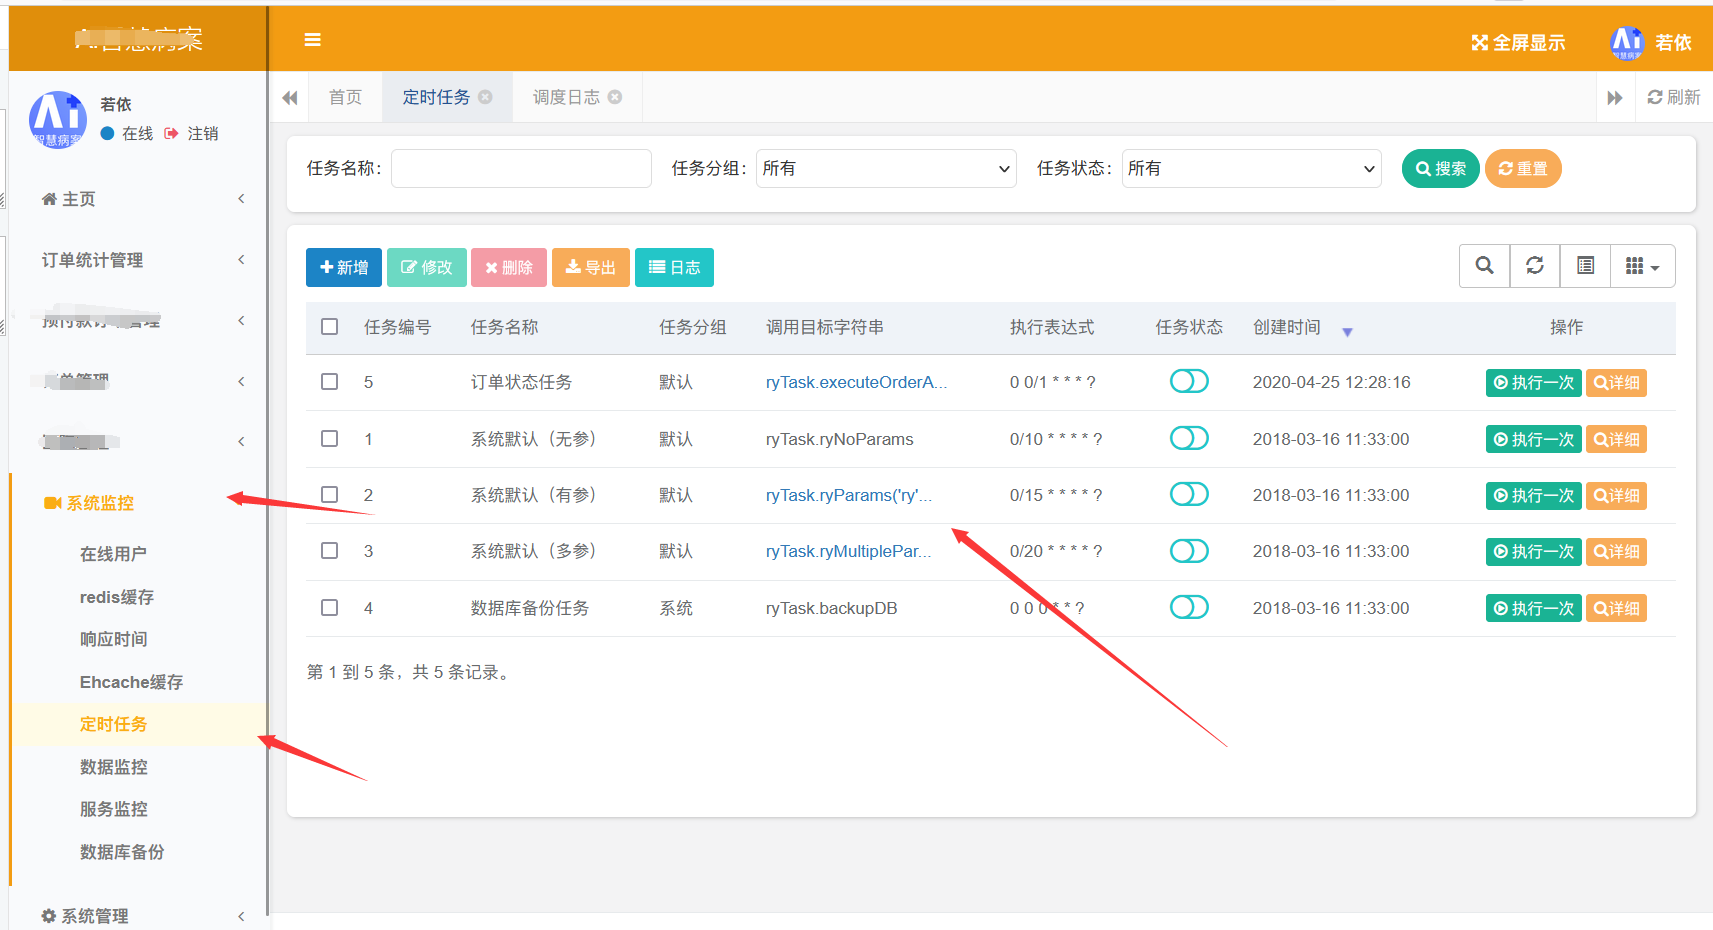
Task: Toggle the status of 数据库备份任务
Action: pos(1189,607)
